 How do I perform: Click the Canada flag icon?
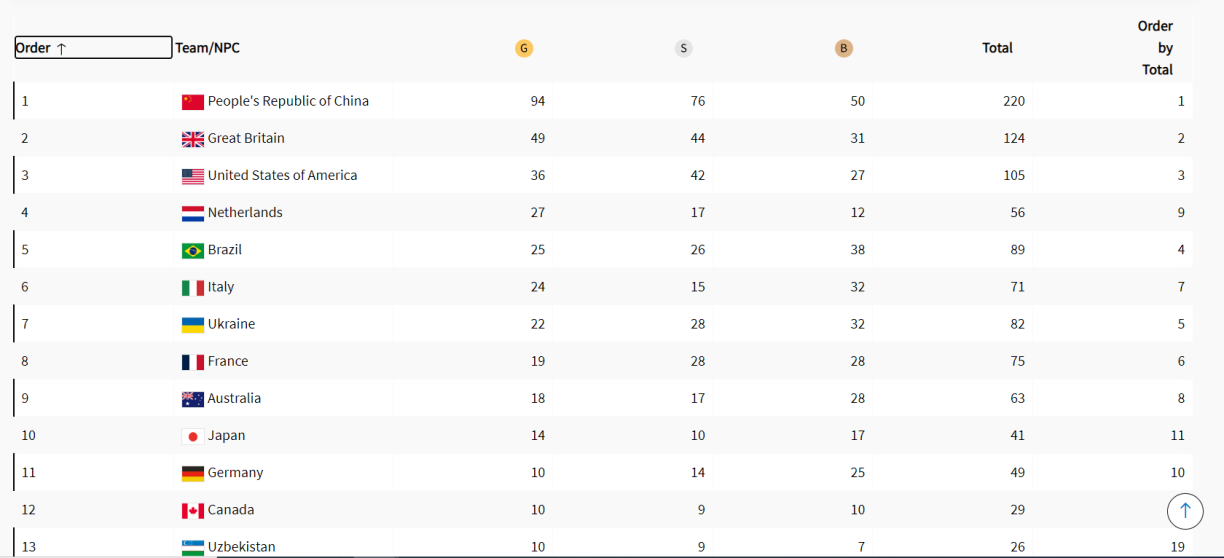pyautogui.click(x=193, y=511)
